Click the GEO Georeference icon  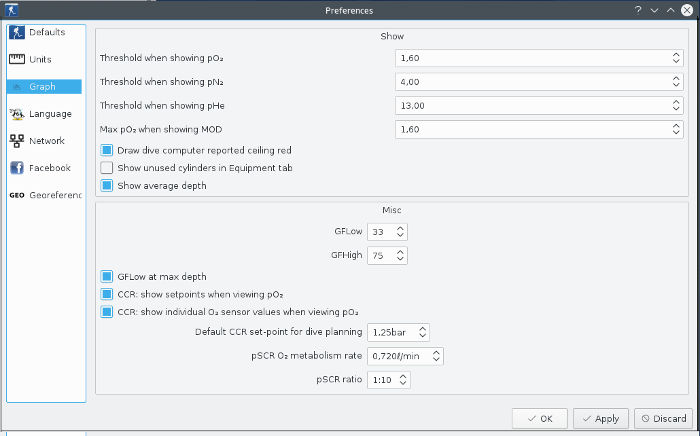[x=17, y=195]
